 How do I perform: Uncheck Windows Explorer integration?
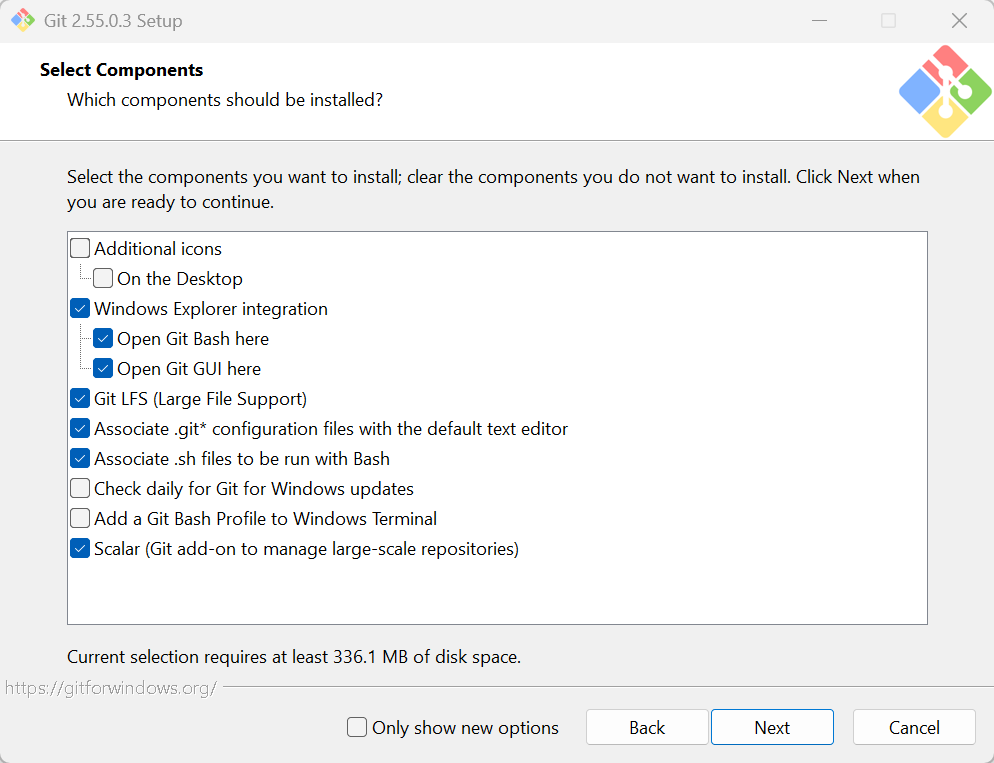[80, 309]
